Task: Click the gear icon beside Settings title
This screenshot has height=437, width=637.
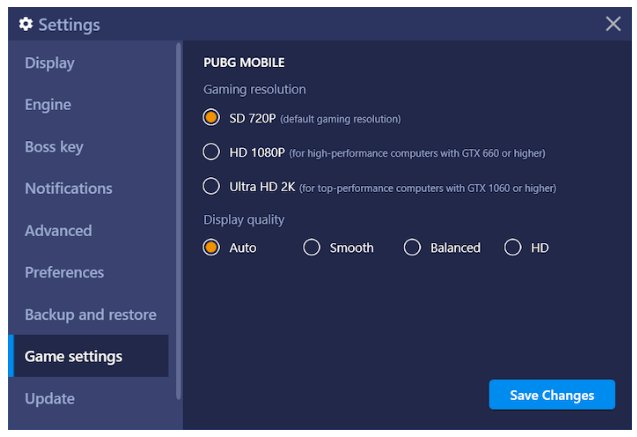Action: [26, 24]
